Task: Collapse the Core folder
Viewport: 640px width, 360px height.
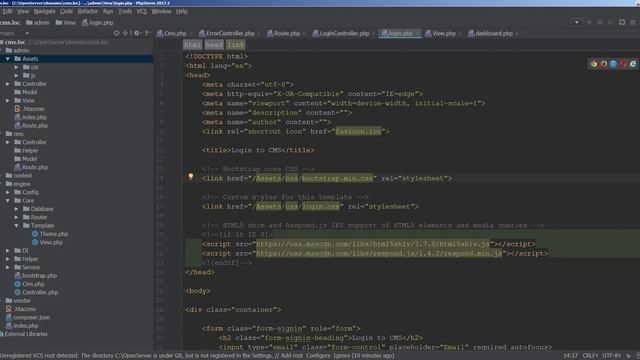Action: (8, 200)
